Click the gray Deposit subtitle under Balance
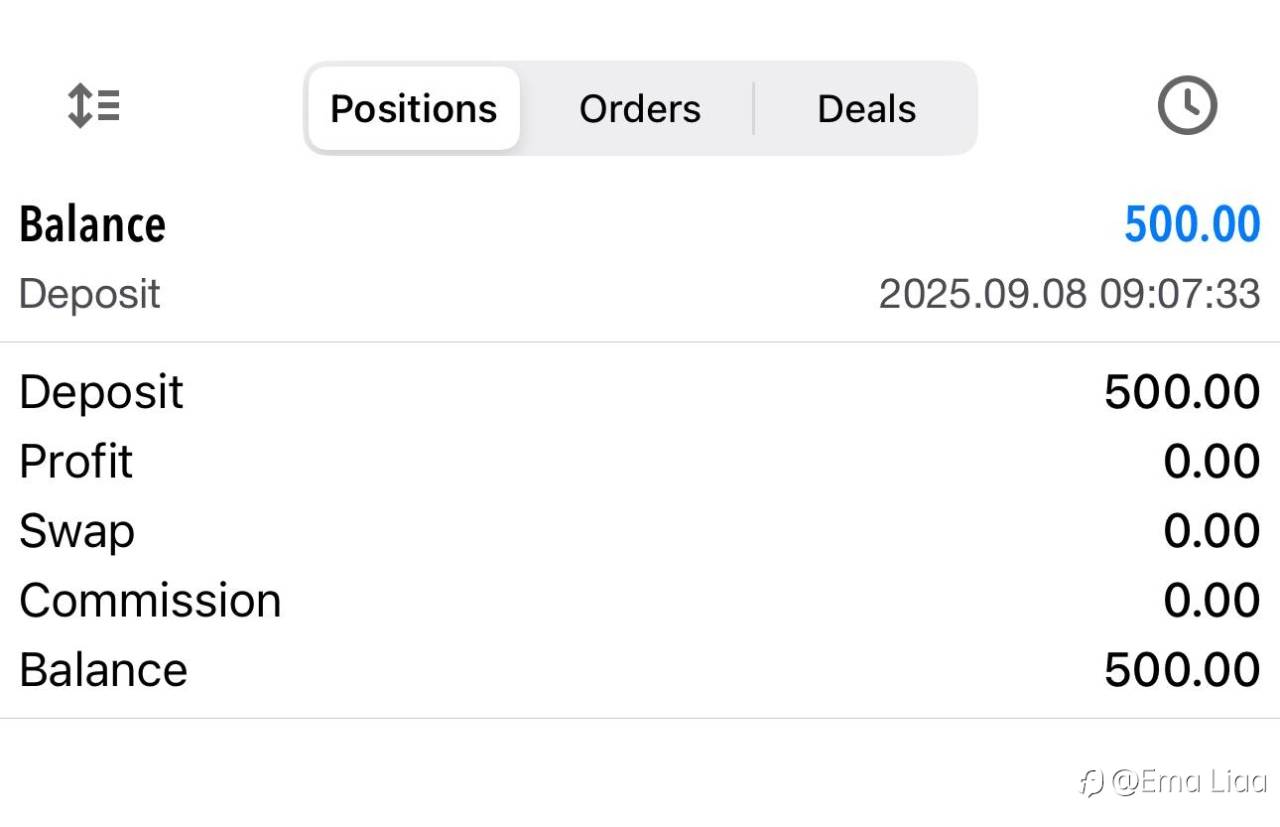The width and height of the screenshot is (1280, 827). pyautogui.click(x=89, y=294)
